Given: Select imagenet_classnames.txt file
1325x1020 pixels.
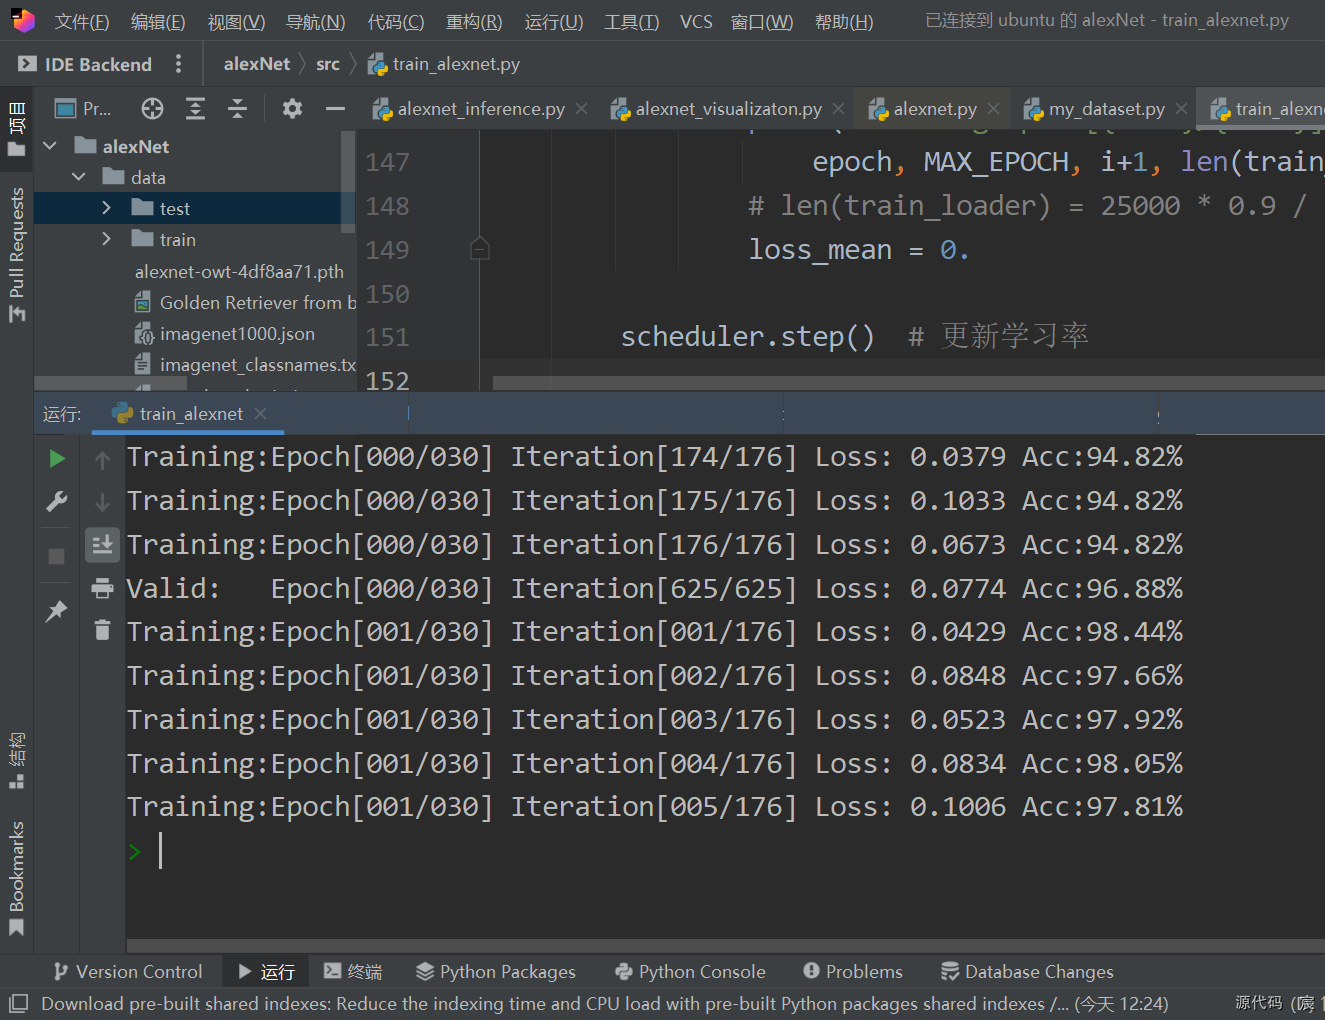Looking at the screenshot, I should pos(245,364).
